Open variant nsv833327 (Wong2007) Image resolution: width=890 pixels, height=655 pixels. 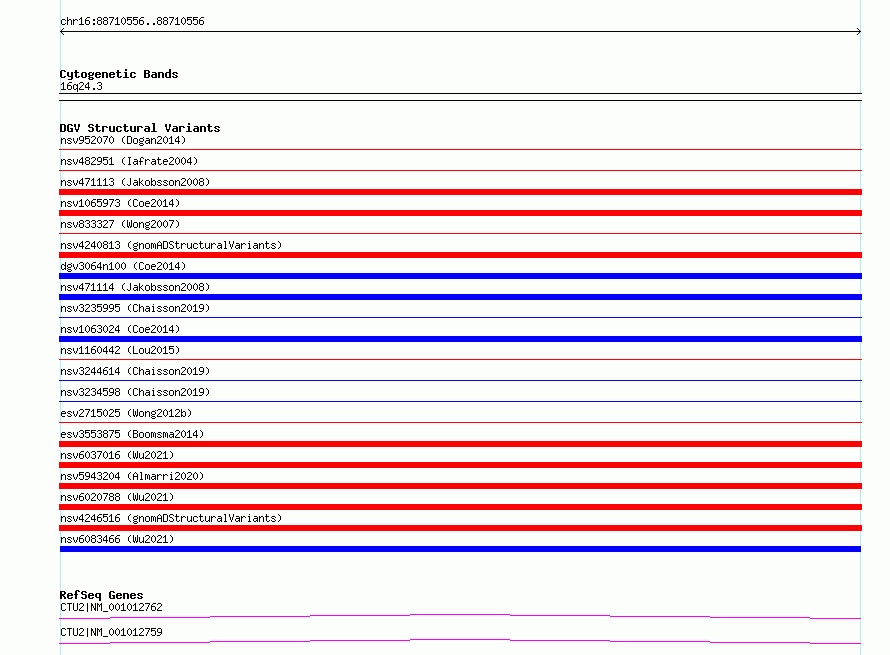point(120,224)
